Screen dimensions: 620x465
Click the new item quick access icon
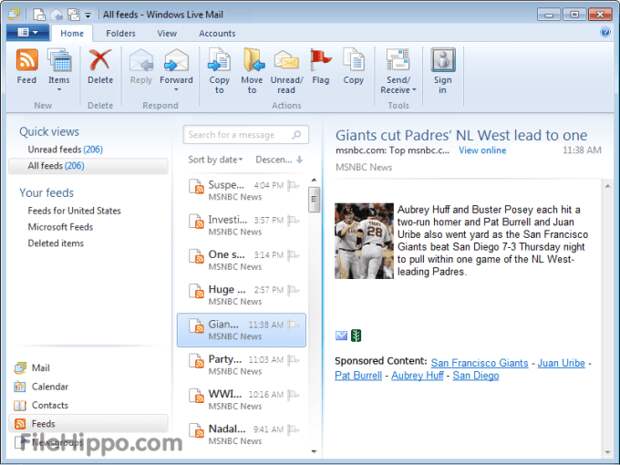(39, 15)
